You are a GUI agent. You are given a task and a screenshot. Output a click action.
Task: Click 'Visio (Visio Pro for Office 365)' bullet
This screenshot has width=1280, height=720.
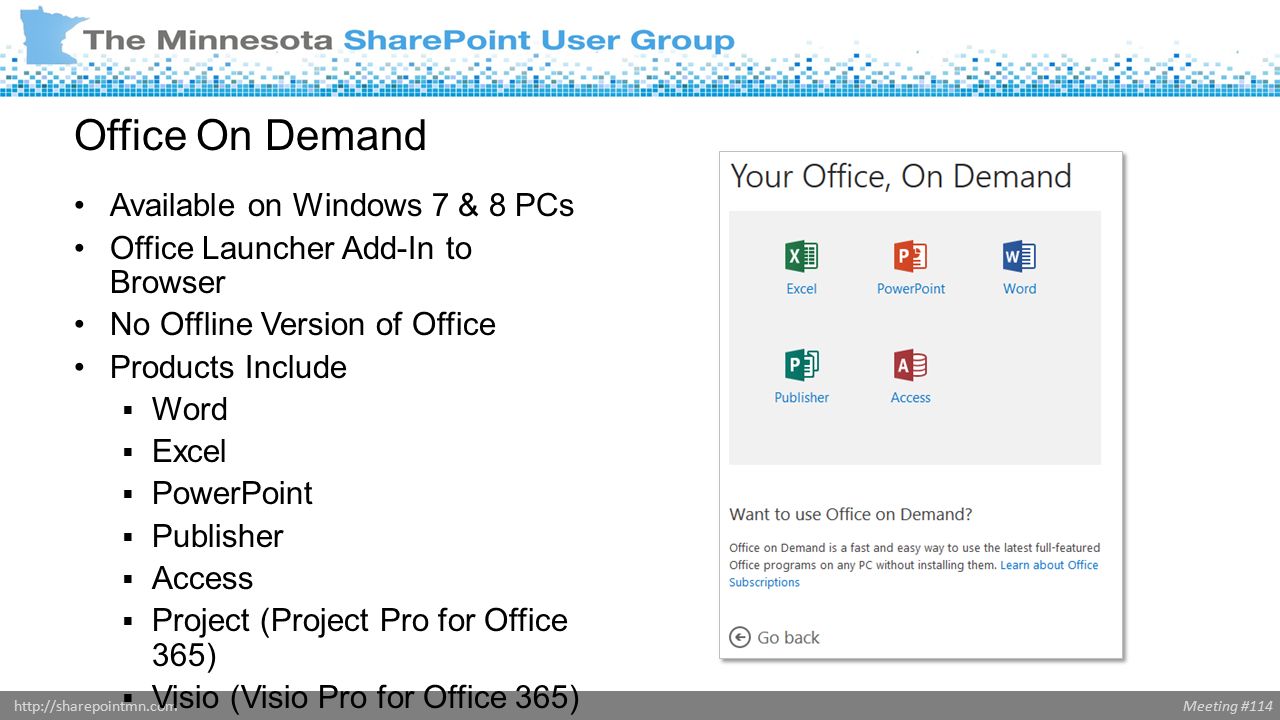[x=365, y=696]
